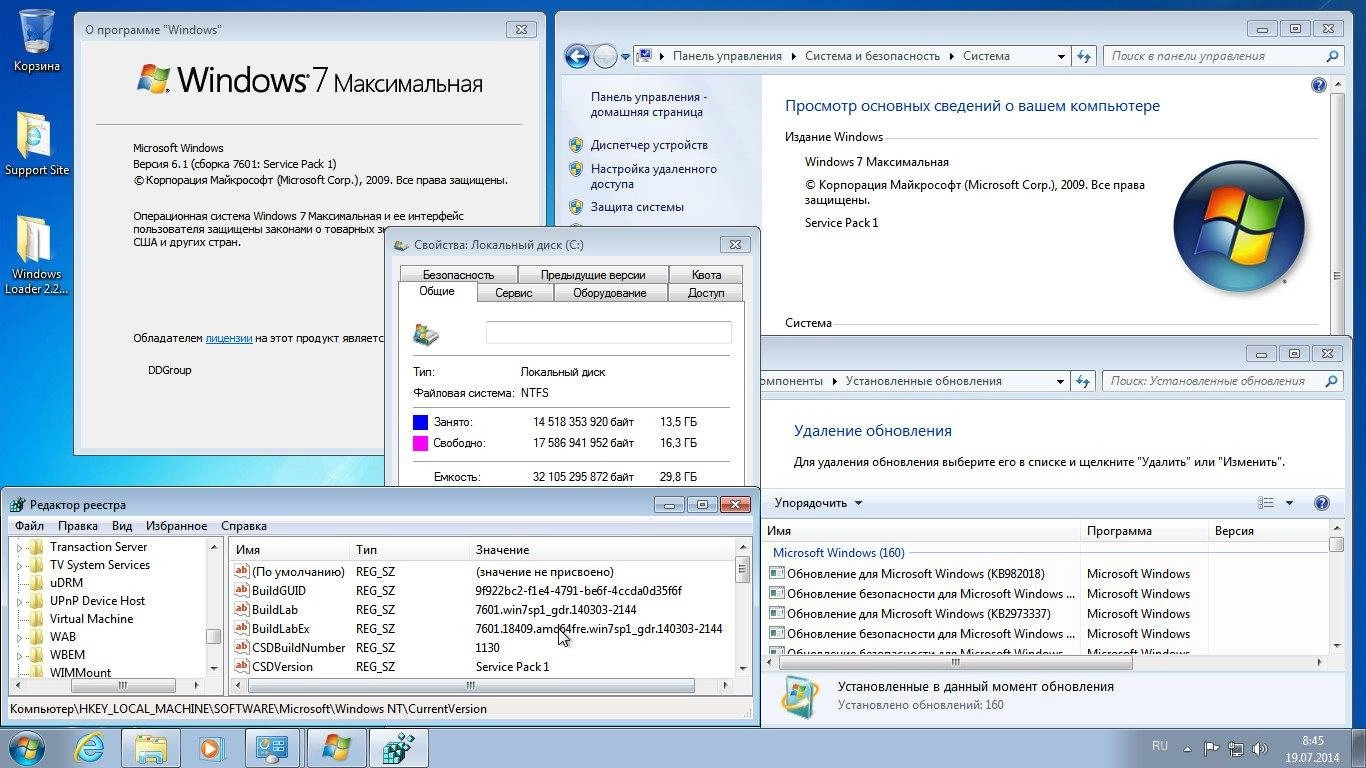Click the disk drive icon in Свойства dialog

click(425, 335)
